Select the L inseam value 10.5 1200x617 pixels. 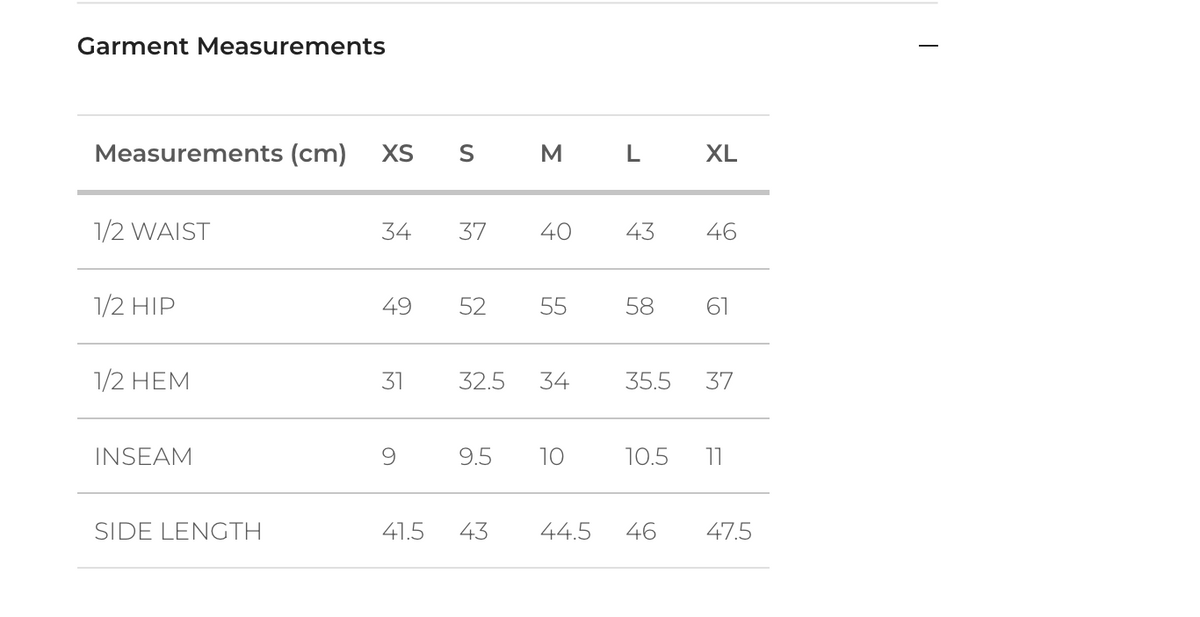[x=646, y=457]
